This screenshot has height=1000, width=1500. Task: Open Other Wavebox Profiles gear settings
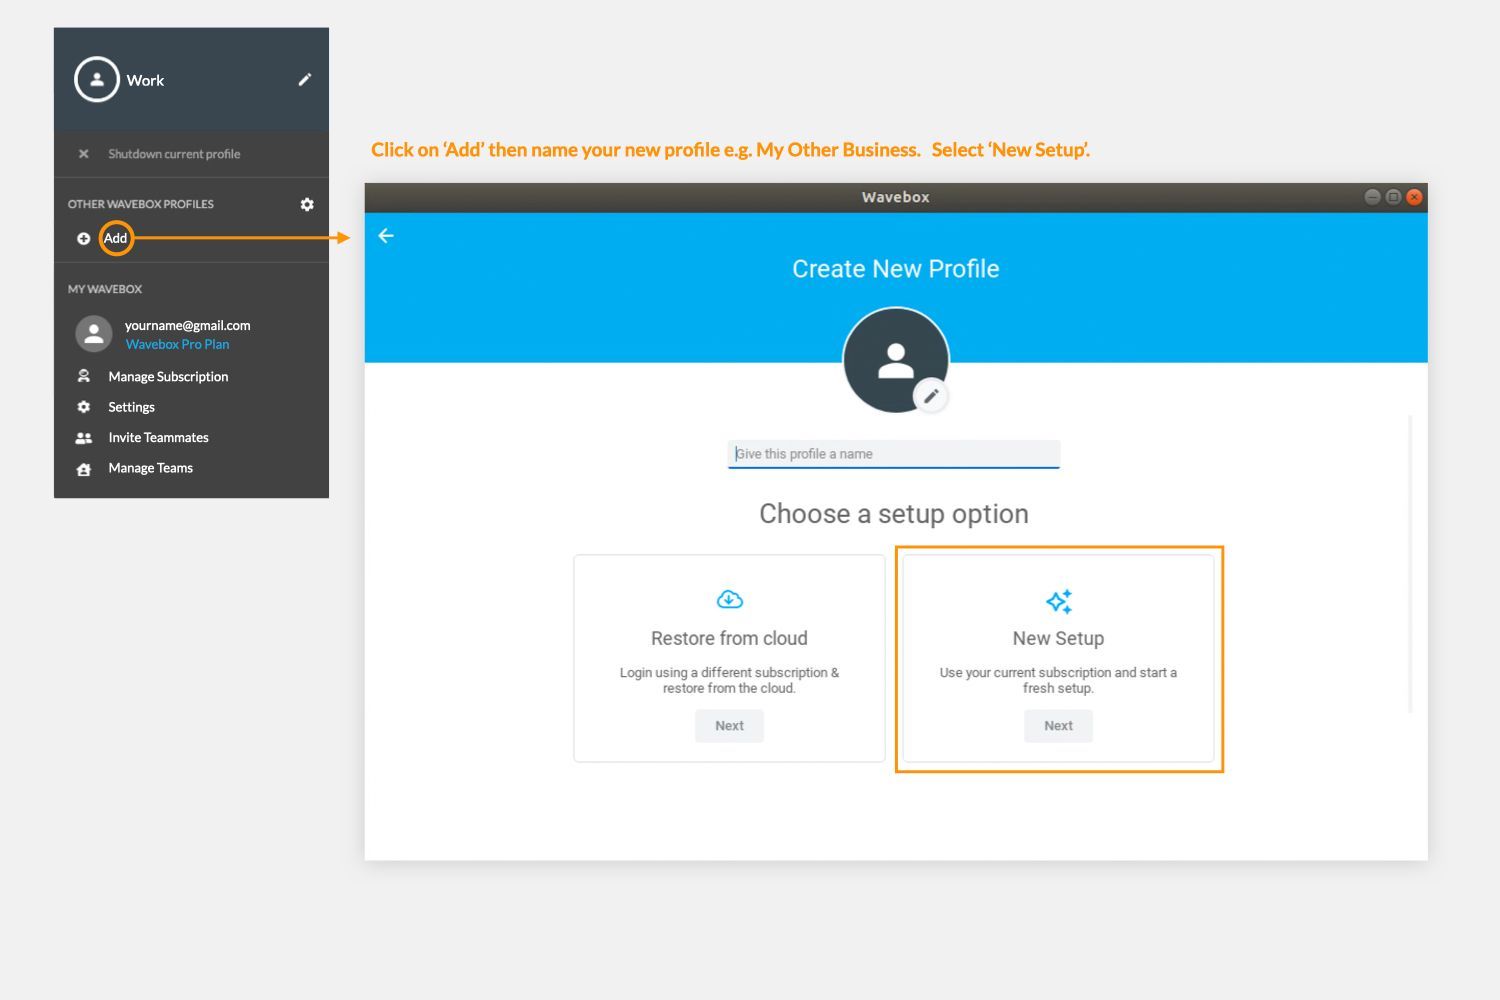tap(307, 204)
